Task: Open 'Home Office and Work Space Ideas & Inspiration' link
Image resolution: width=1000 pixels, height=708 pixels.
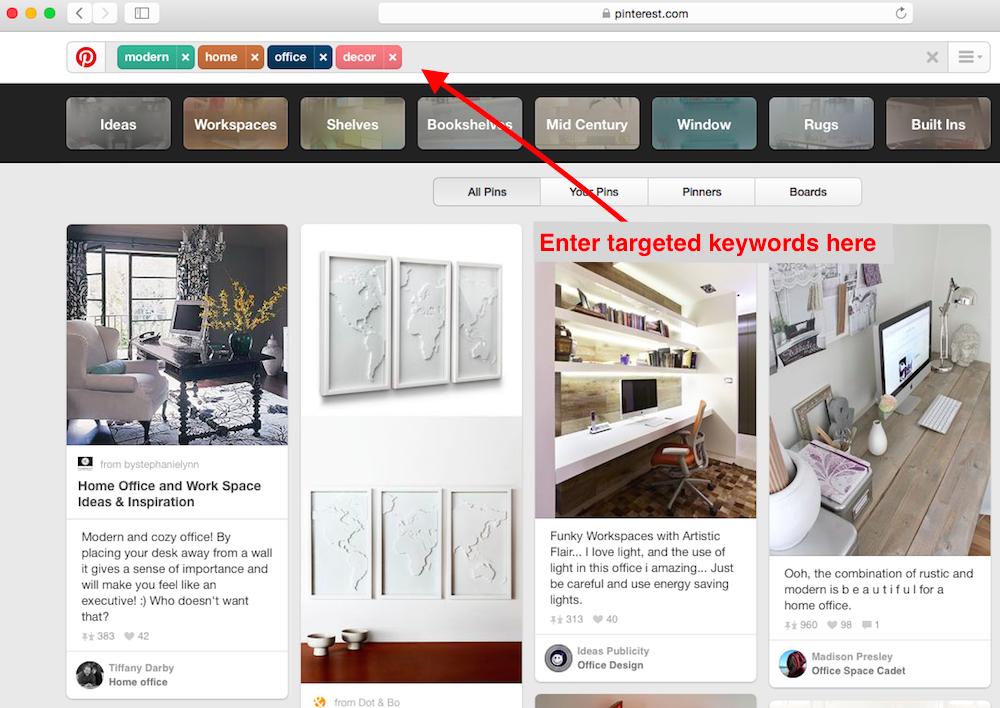Action: pos(170,494)
